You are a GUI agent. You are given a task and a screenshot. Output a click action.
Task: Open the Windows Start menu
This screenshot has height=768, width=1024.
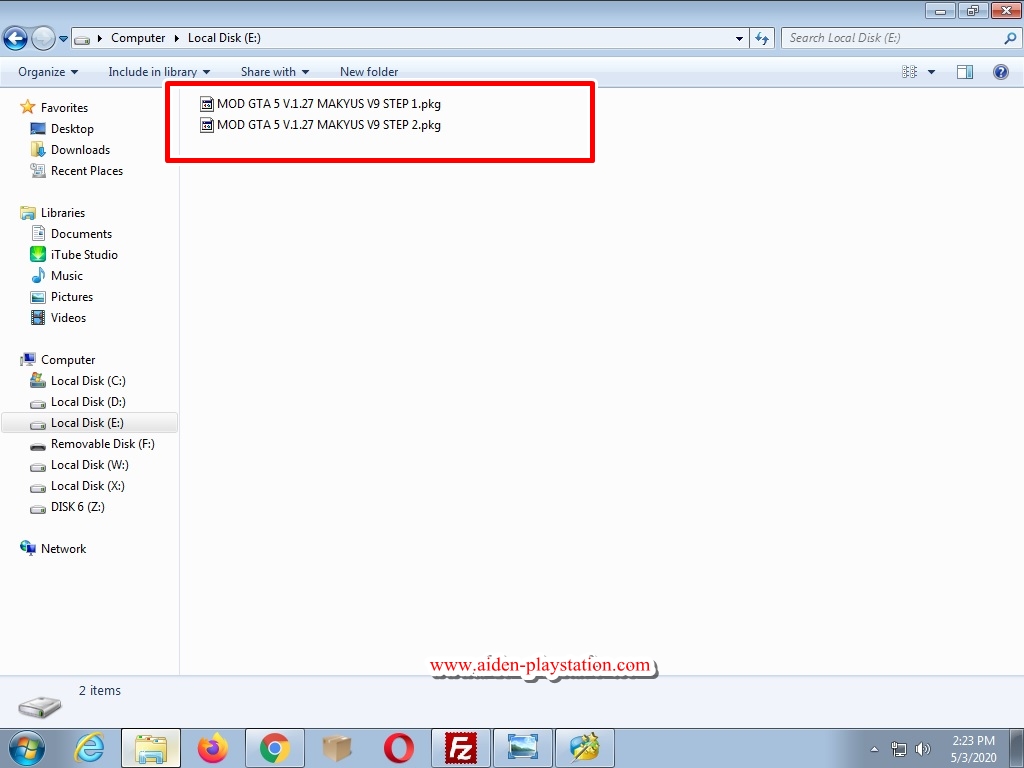pyautogui.click(x=27, y=748)
